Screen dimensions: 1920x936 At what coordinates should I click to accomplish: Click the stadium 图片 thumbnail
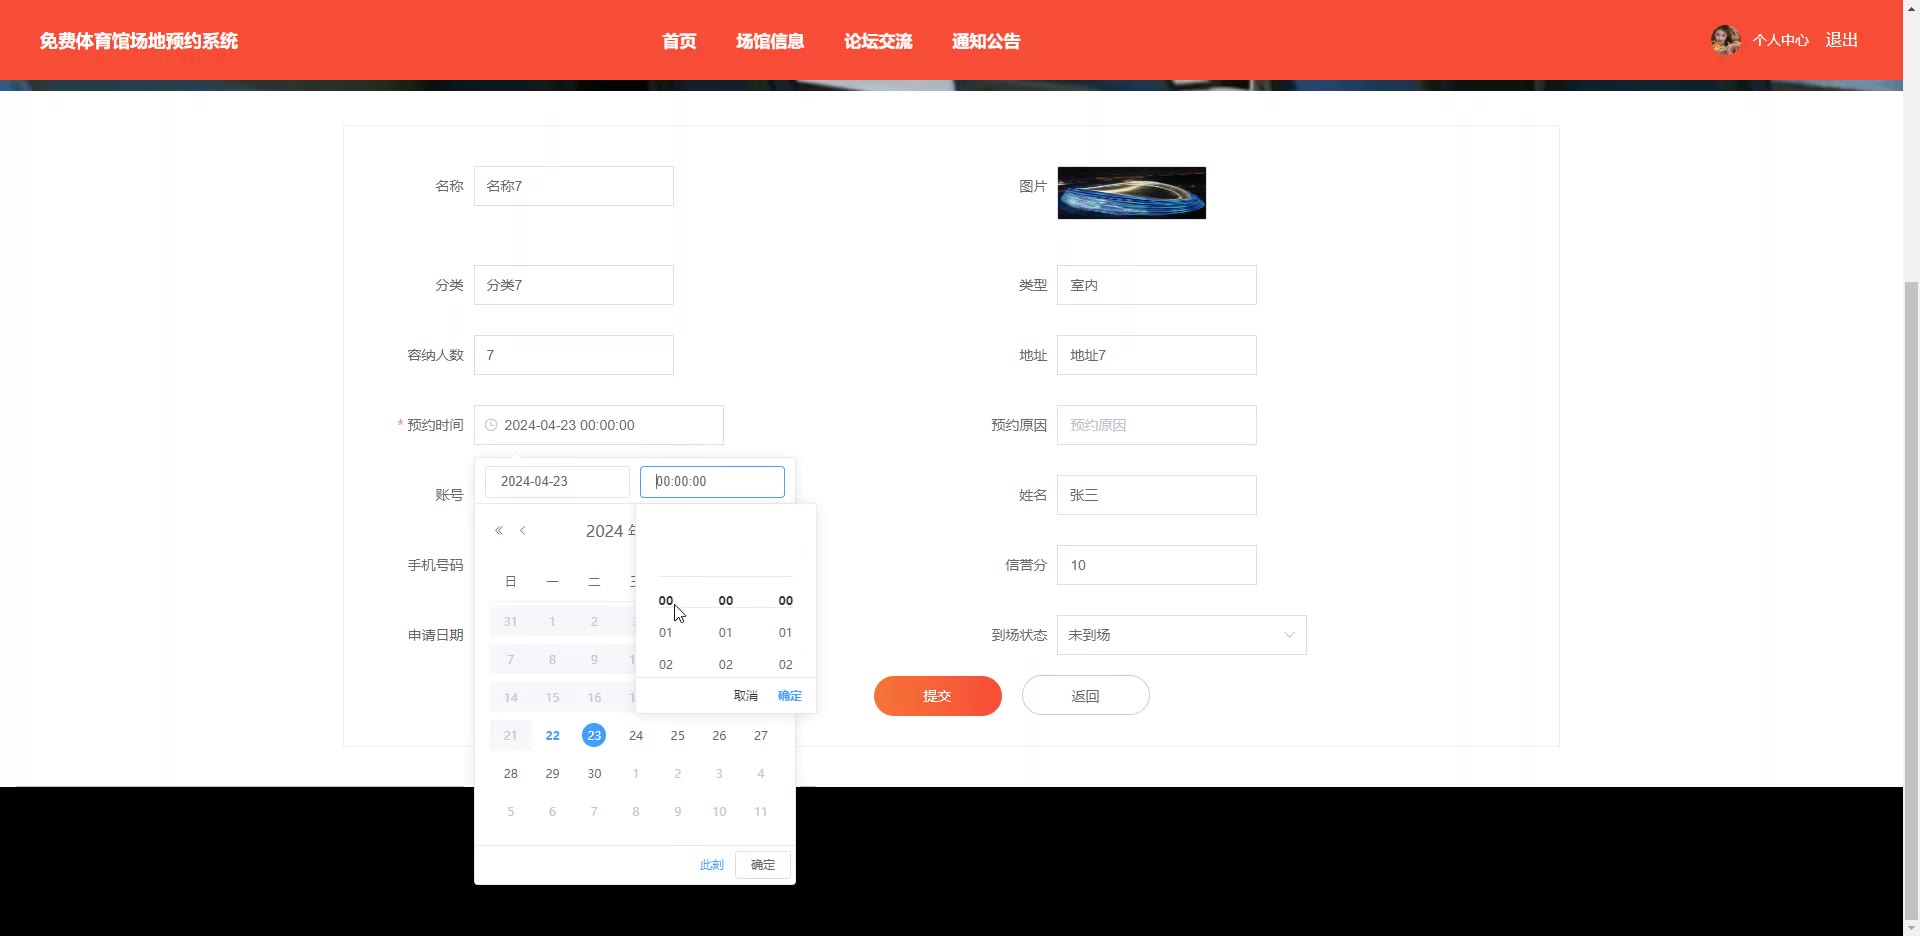point(1131,193)
